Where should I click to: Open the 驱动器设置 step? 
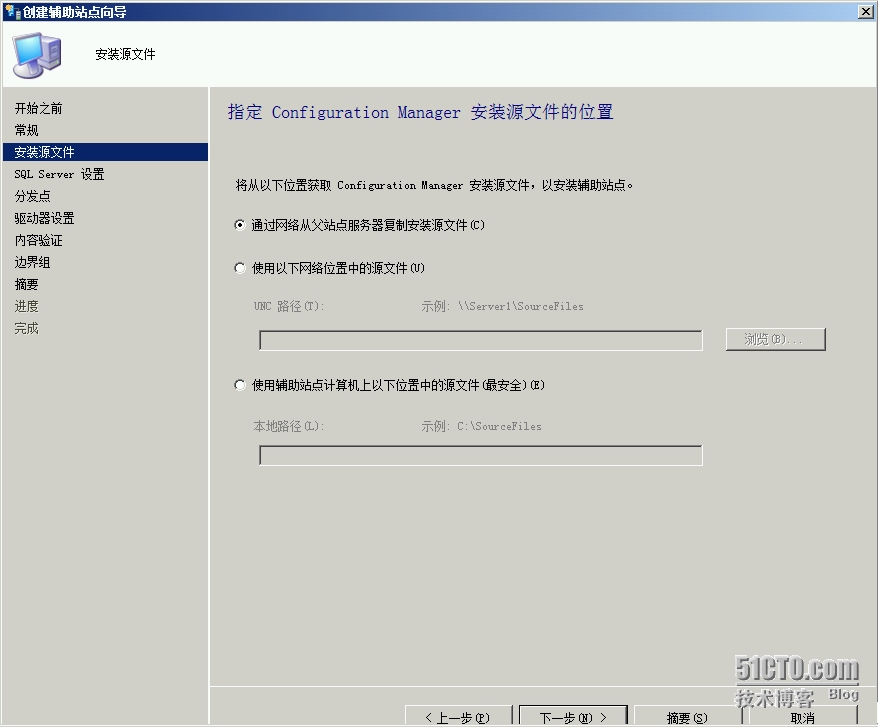(x=44, y=218)
